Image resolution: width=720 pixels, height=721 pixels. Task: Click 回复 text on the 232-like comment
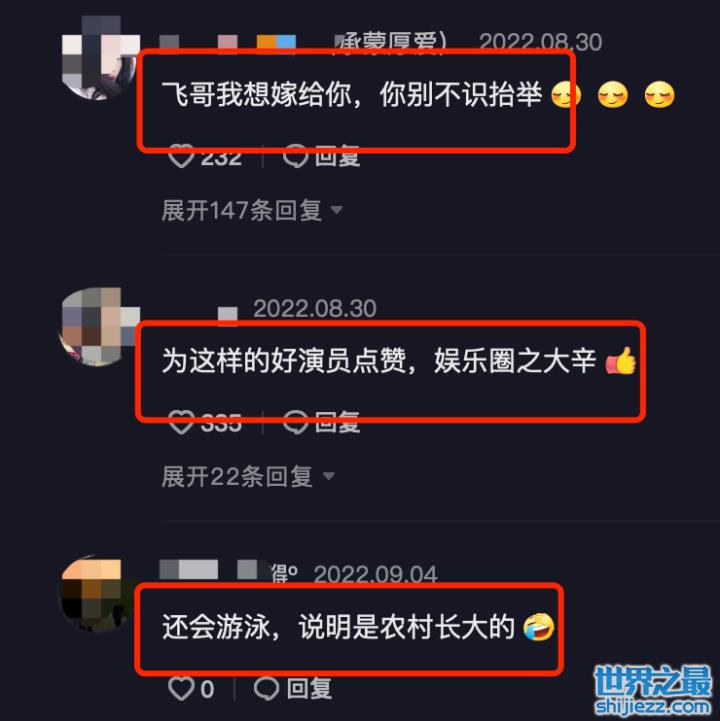coord(337,156)
